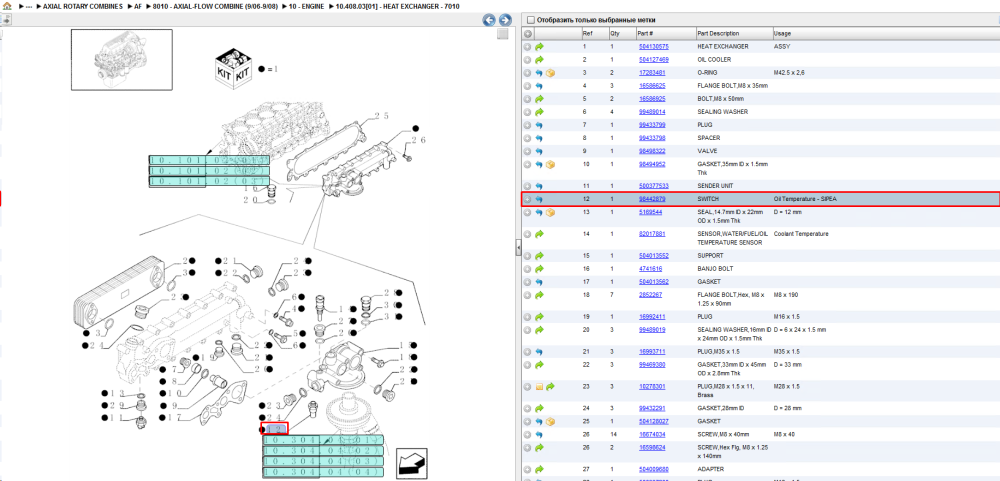Image resolution: width=1000 pixels, height=481 pixels.
Task: Open part number 82017881 link
Action: point(651,234)
